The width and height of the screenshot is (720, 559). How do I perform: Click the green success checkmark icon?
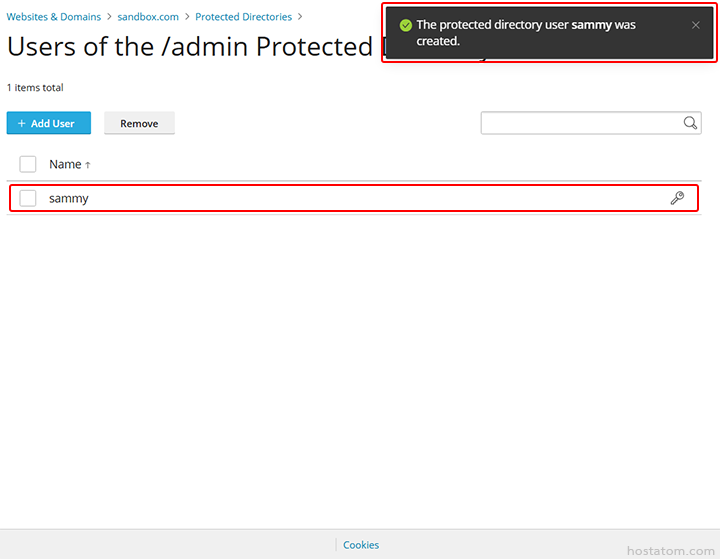pos(405,25)
